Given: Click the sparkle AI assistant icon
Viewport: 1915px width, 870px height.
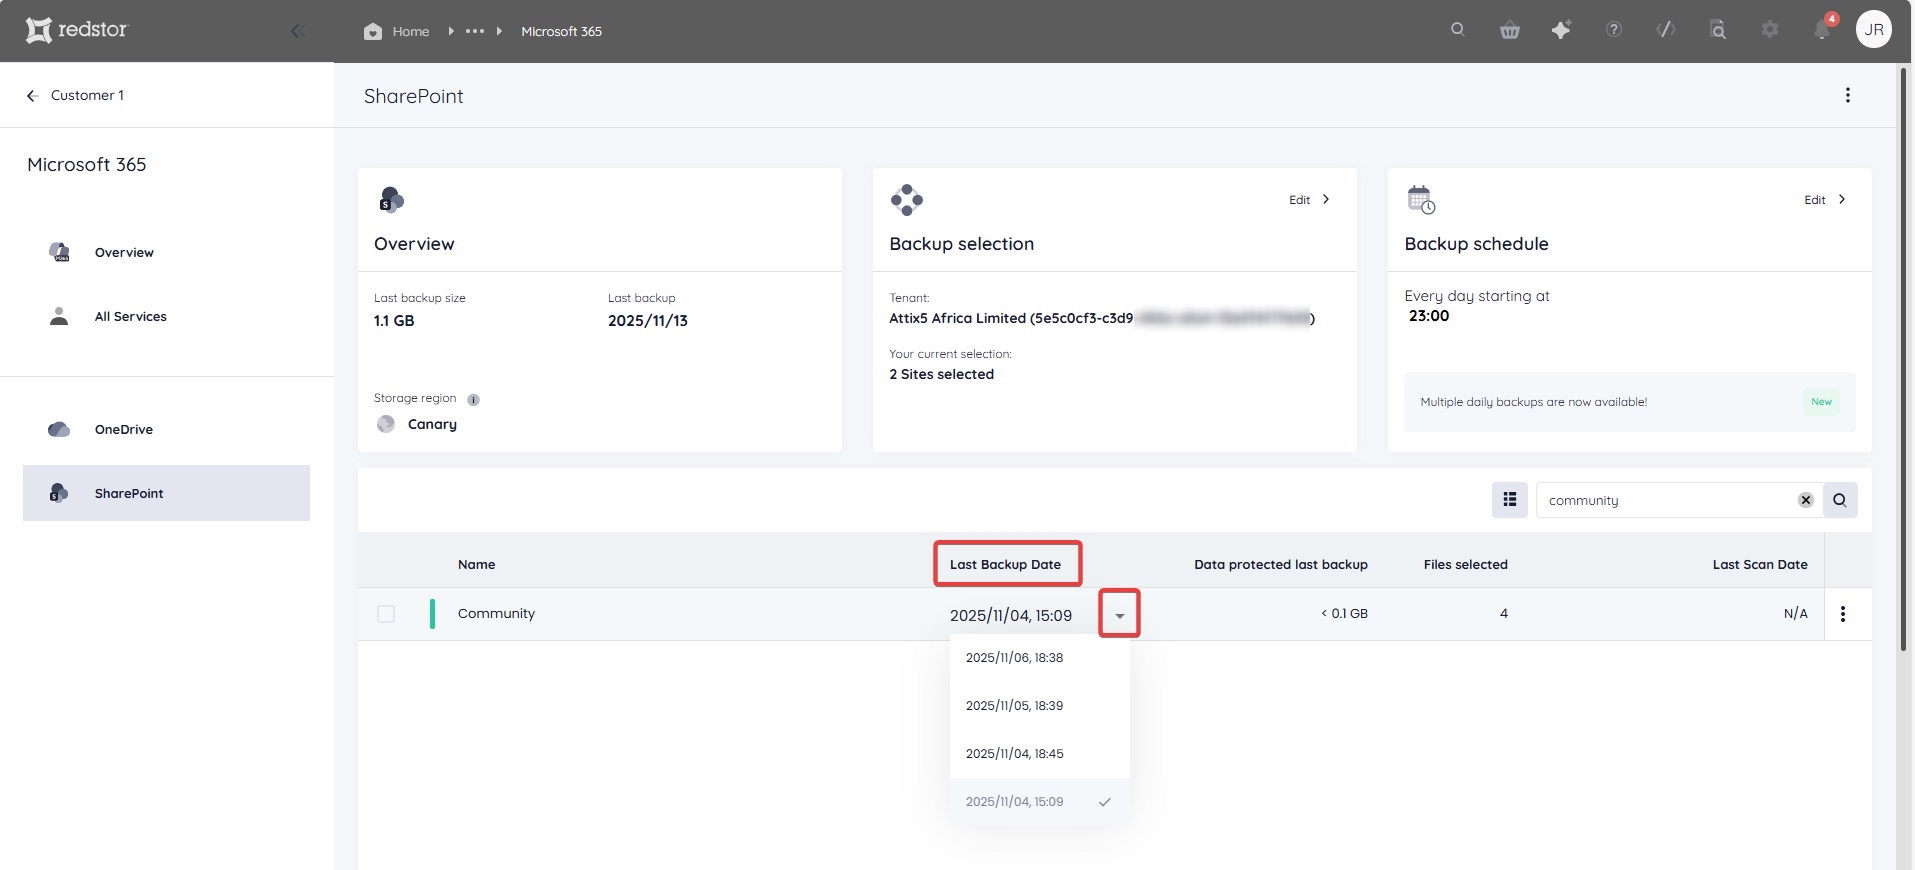Looking at the screenshot, I should 1561,30.
